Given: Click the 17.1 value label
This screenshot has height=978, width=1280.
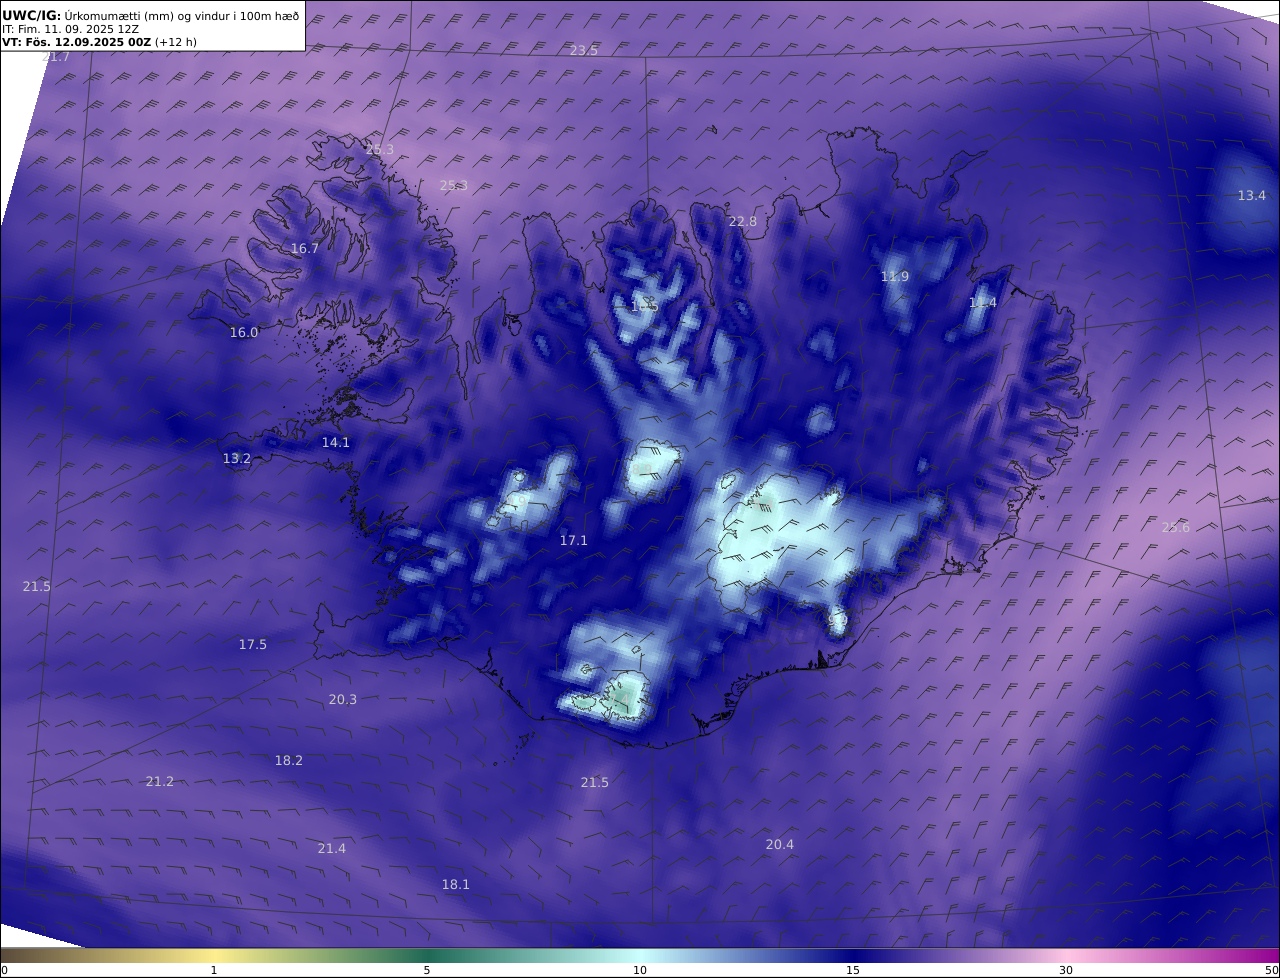Looking at the screenshot, I should click(574, 540).
